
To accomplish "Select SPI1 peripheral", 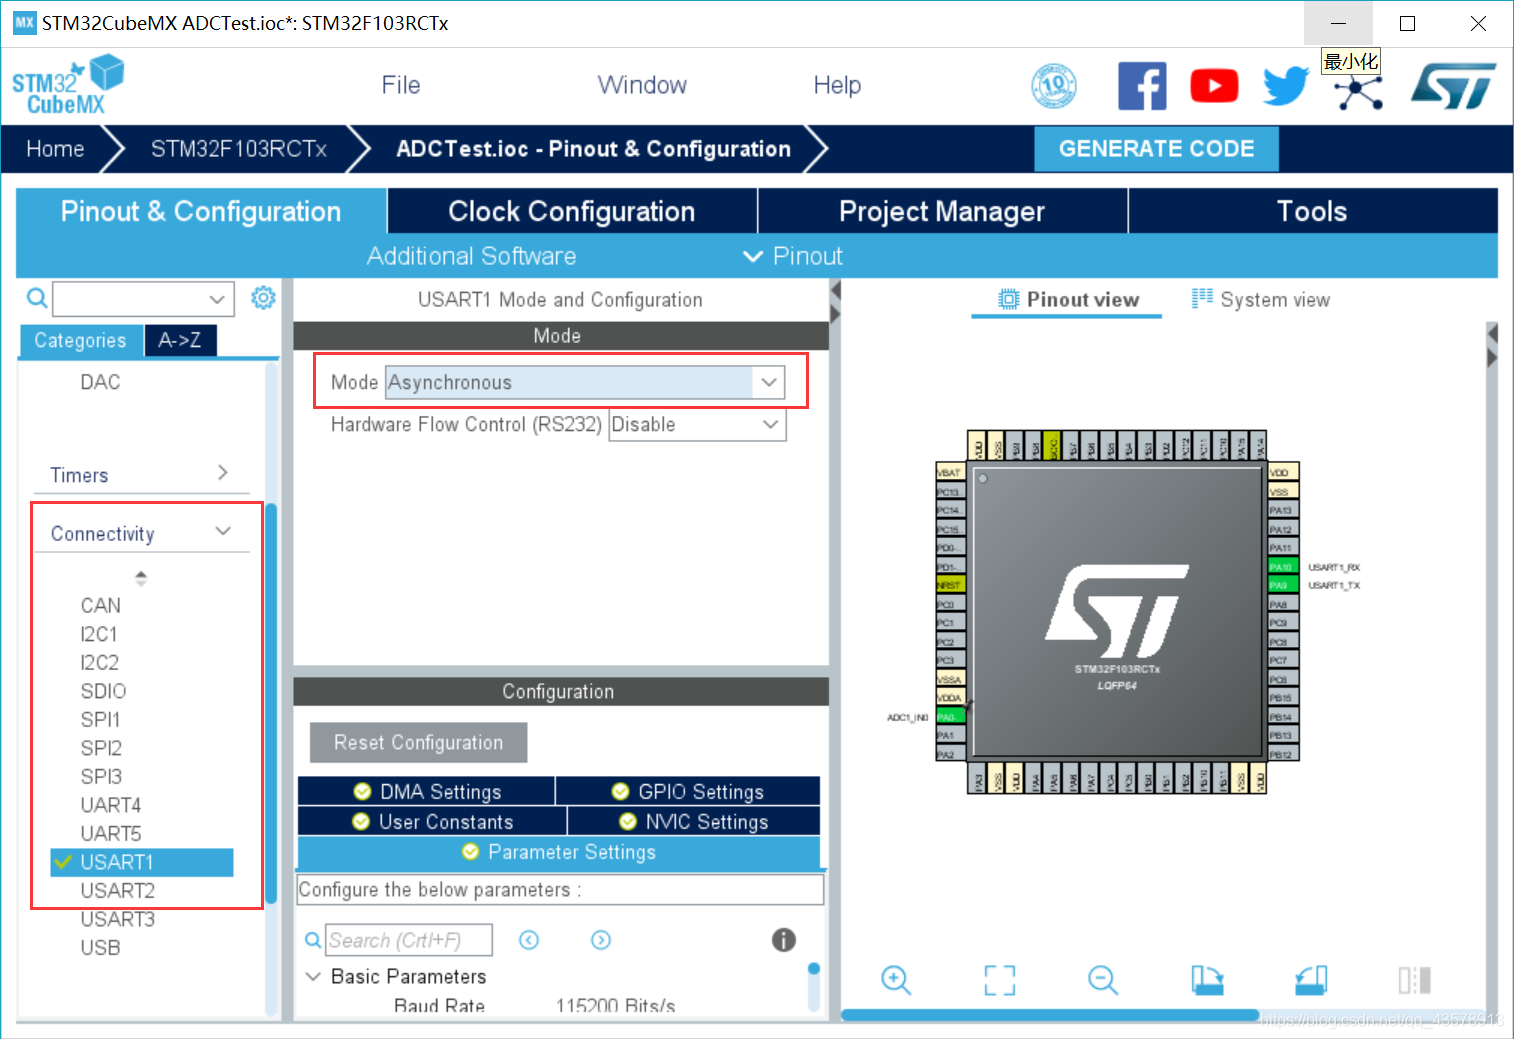I will [x=101, y=719].
